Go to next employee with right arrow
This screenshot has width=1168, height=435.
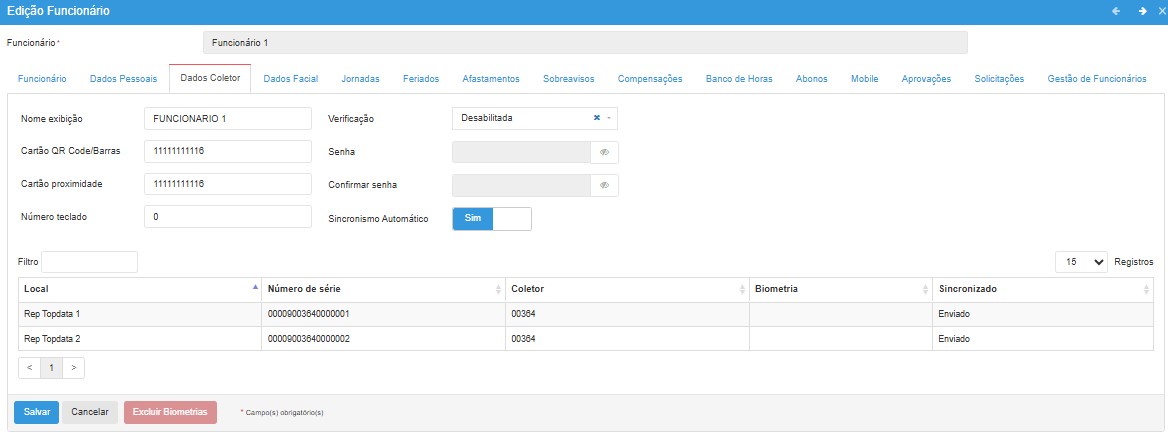1142,11
